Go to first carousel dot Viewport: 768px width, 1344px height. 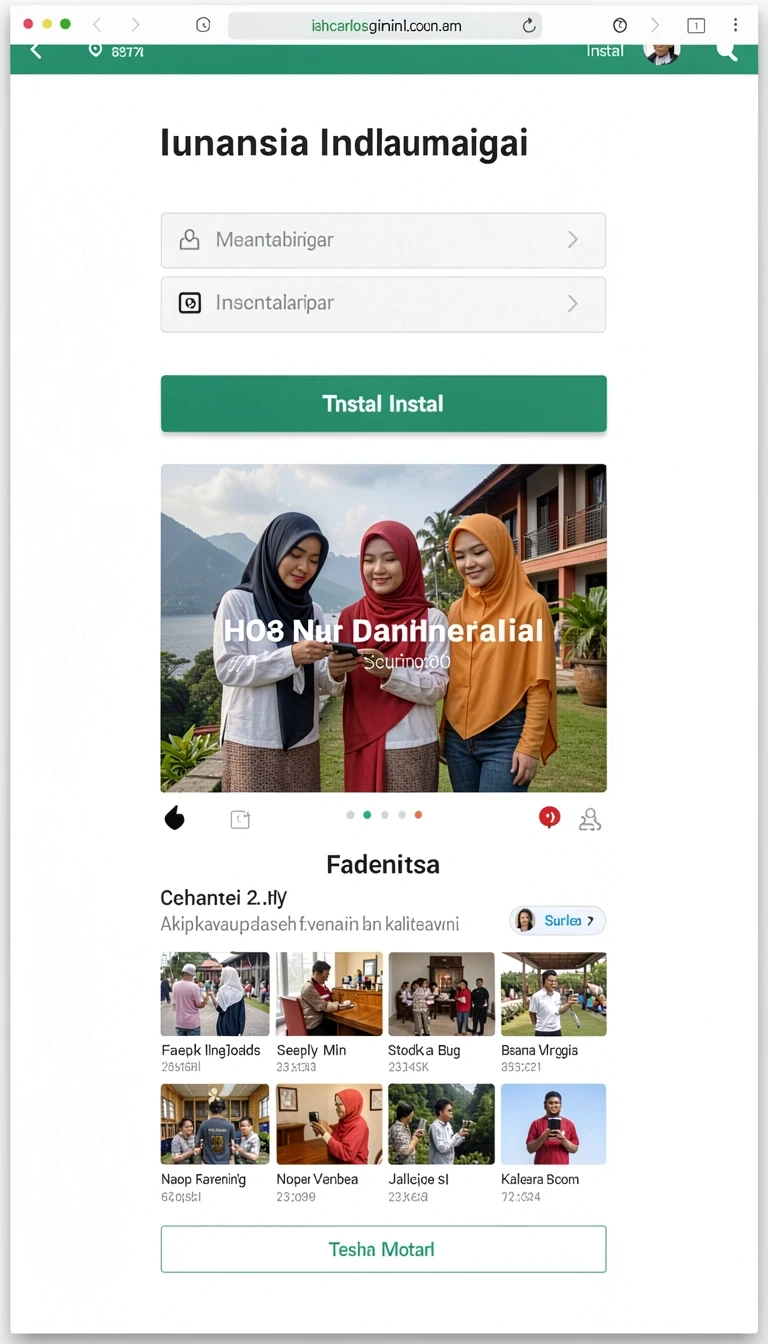click(350, 815)
